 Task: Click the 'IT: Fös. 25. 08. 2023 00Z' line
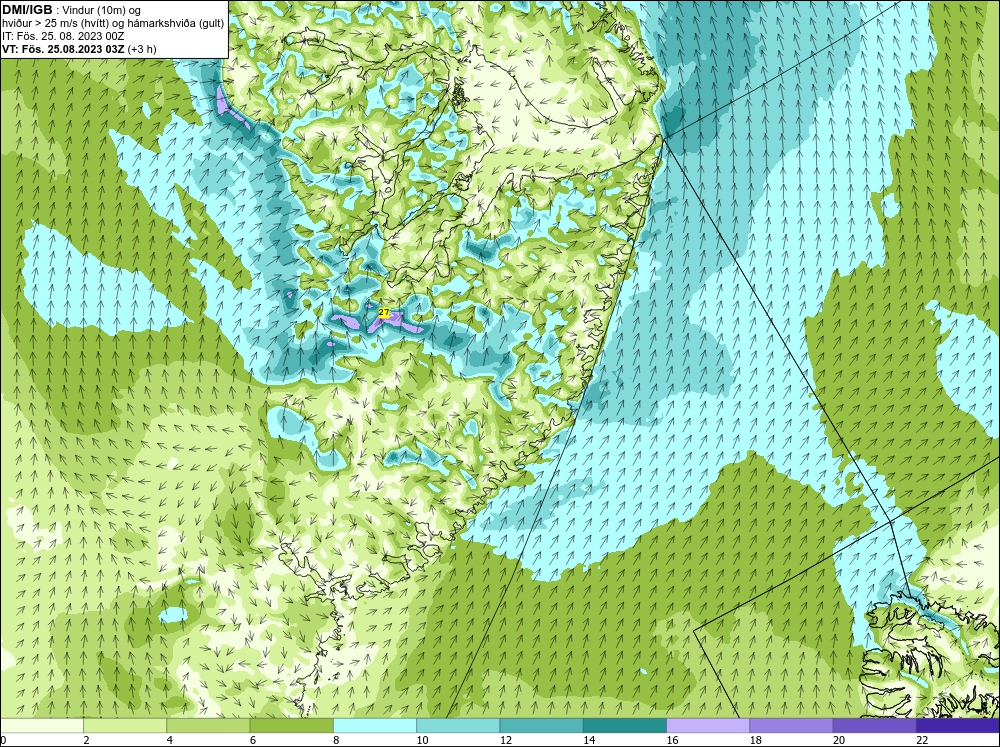(x=63, y=36)
